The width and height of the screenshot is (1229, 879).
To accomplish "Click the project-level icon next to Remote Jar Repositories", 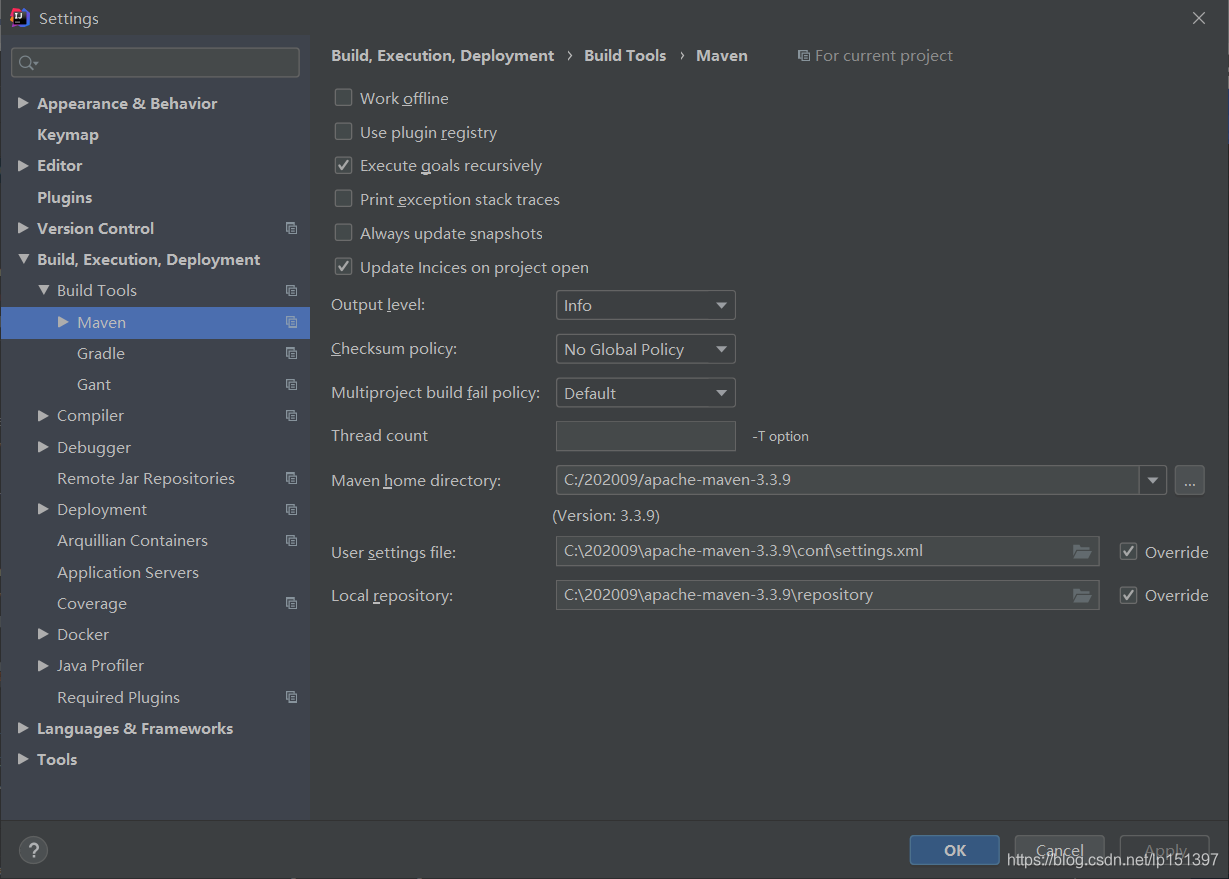I will pos(291,478).
